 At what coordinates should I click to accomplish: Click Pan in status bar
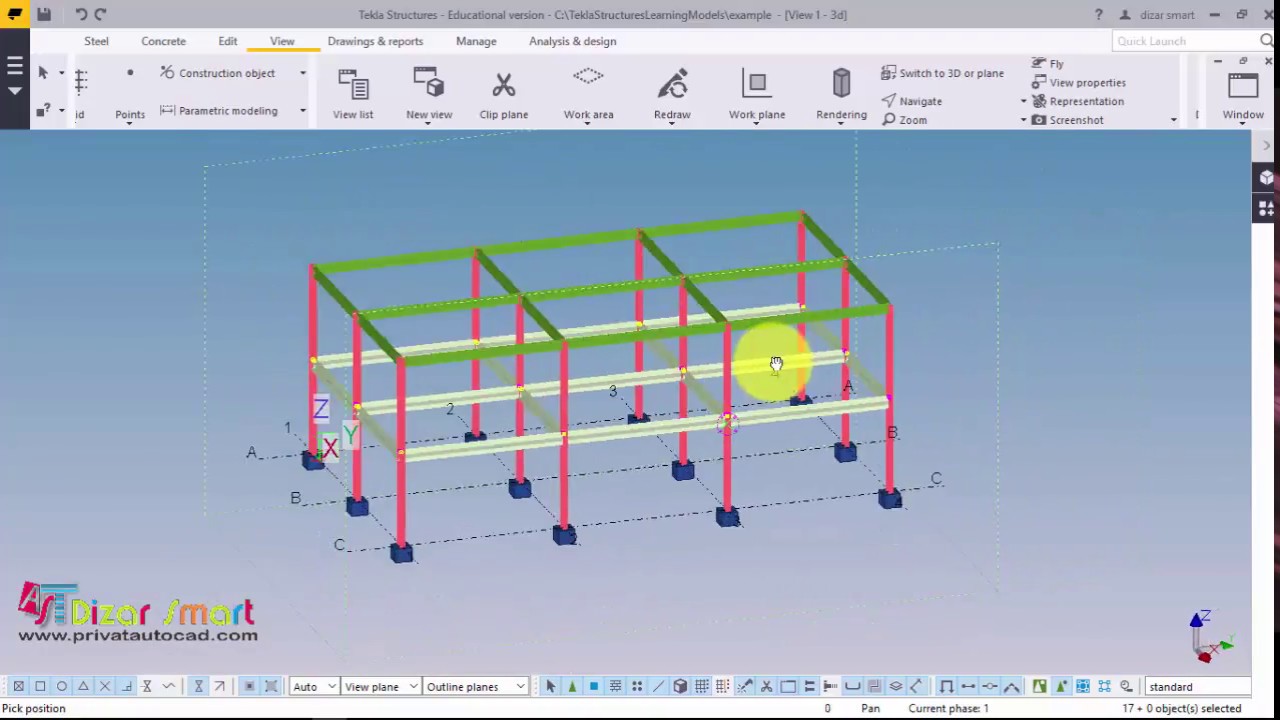(x=871, y=708)
